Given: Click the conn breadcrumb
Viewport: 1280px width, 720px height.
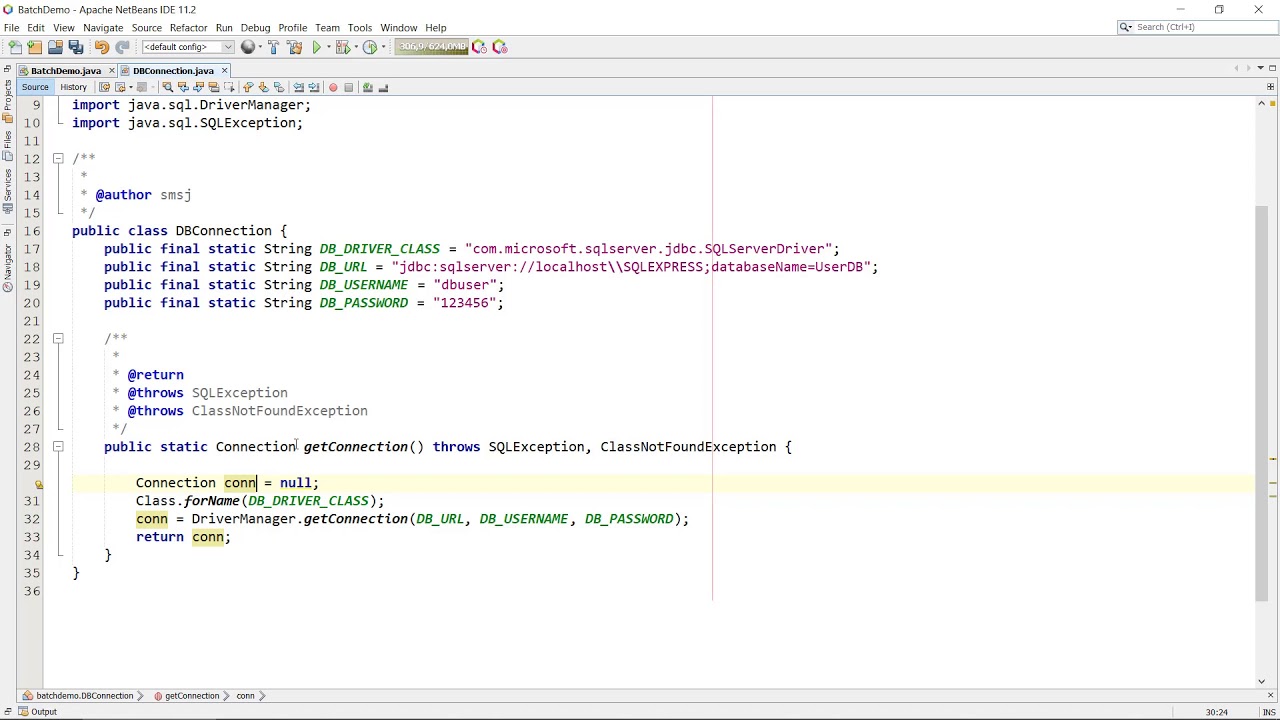Looking at the screenshot, I should pos(245,696).
